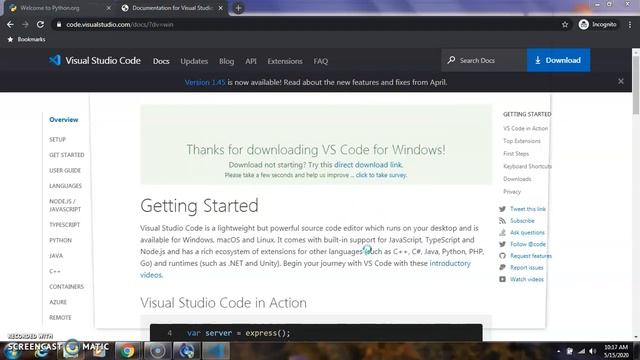The width and height of the screenshot is (640, 360).
Task: Open API in the top navigation
Action: tap(251, 61)
